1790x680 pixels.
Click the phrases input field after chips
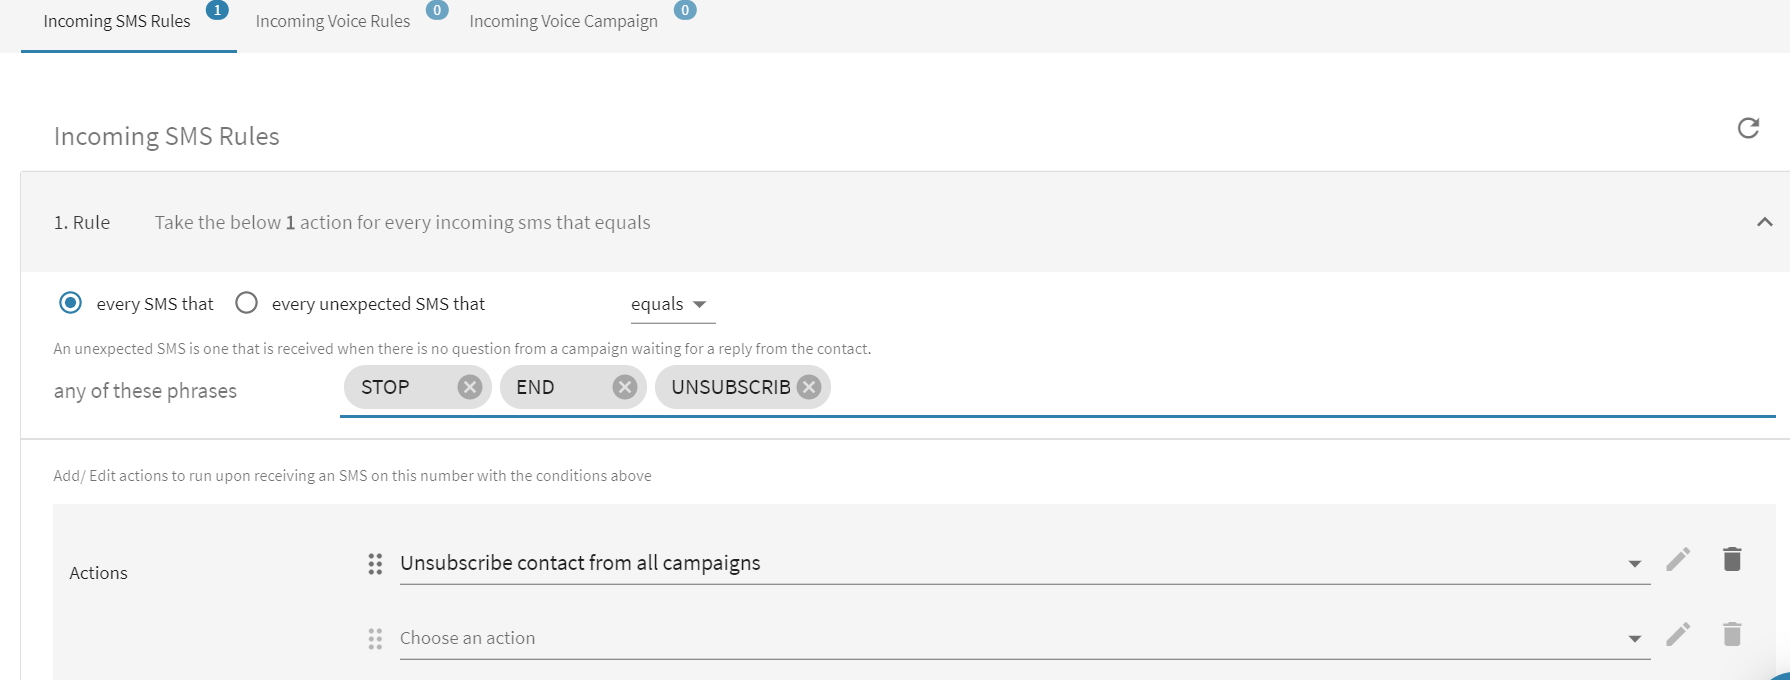point(1300,388)
